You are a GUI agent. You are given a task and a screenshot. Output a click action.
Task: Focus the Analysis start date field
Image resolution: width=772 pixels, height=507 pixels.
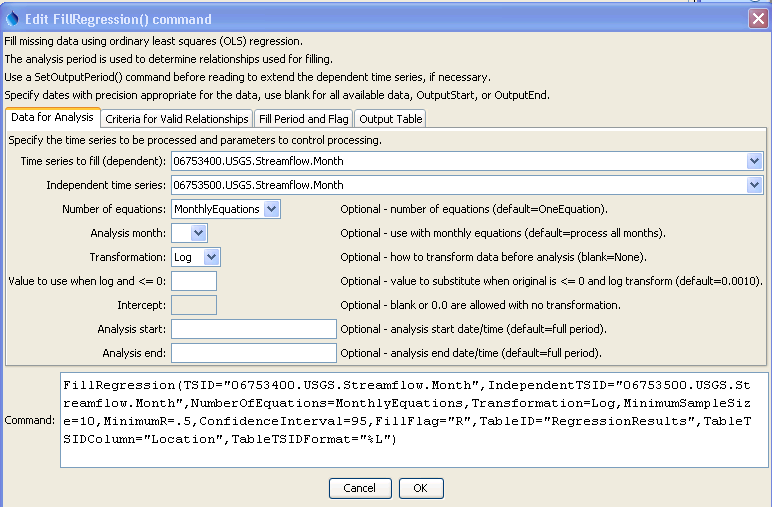(x=254, y=329)
